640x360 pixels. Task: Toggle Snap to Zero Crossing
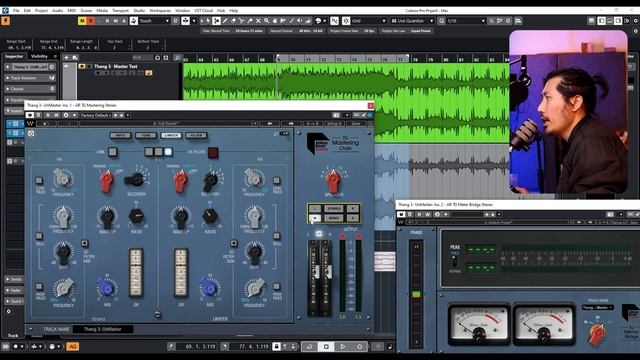(334, 21)
